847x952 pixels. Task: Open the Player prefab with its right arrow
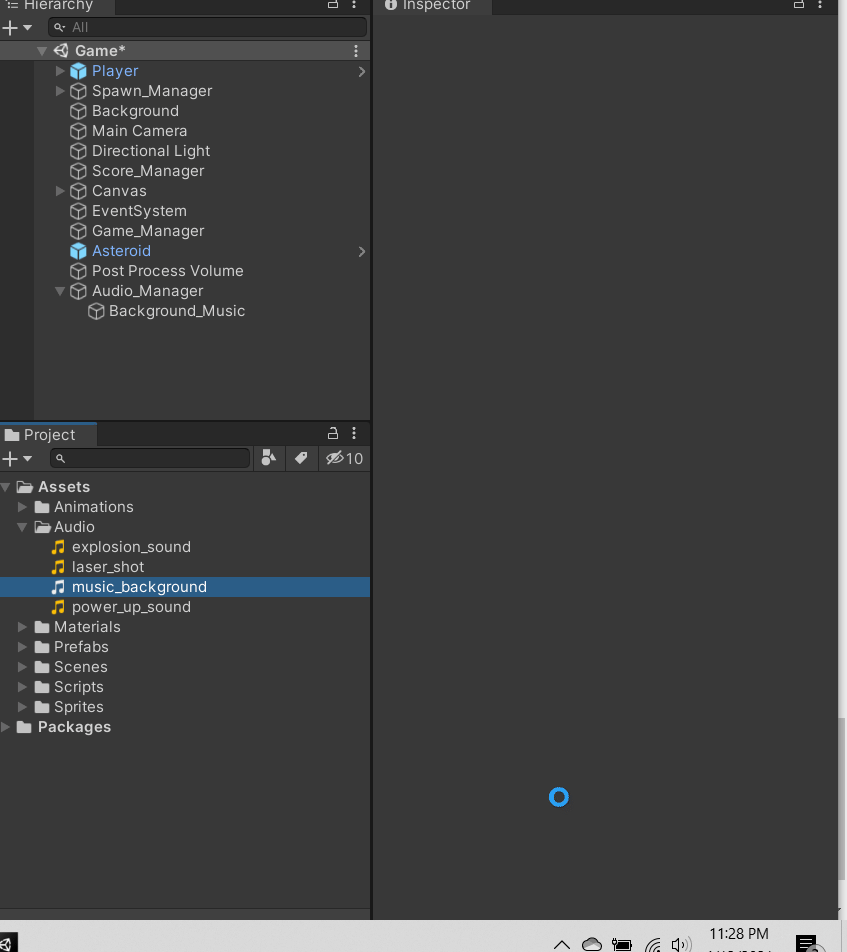[x=361, y=72]
